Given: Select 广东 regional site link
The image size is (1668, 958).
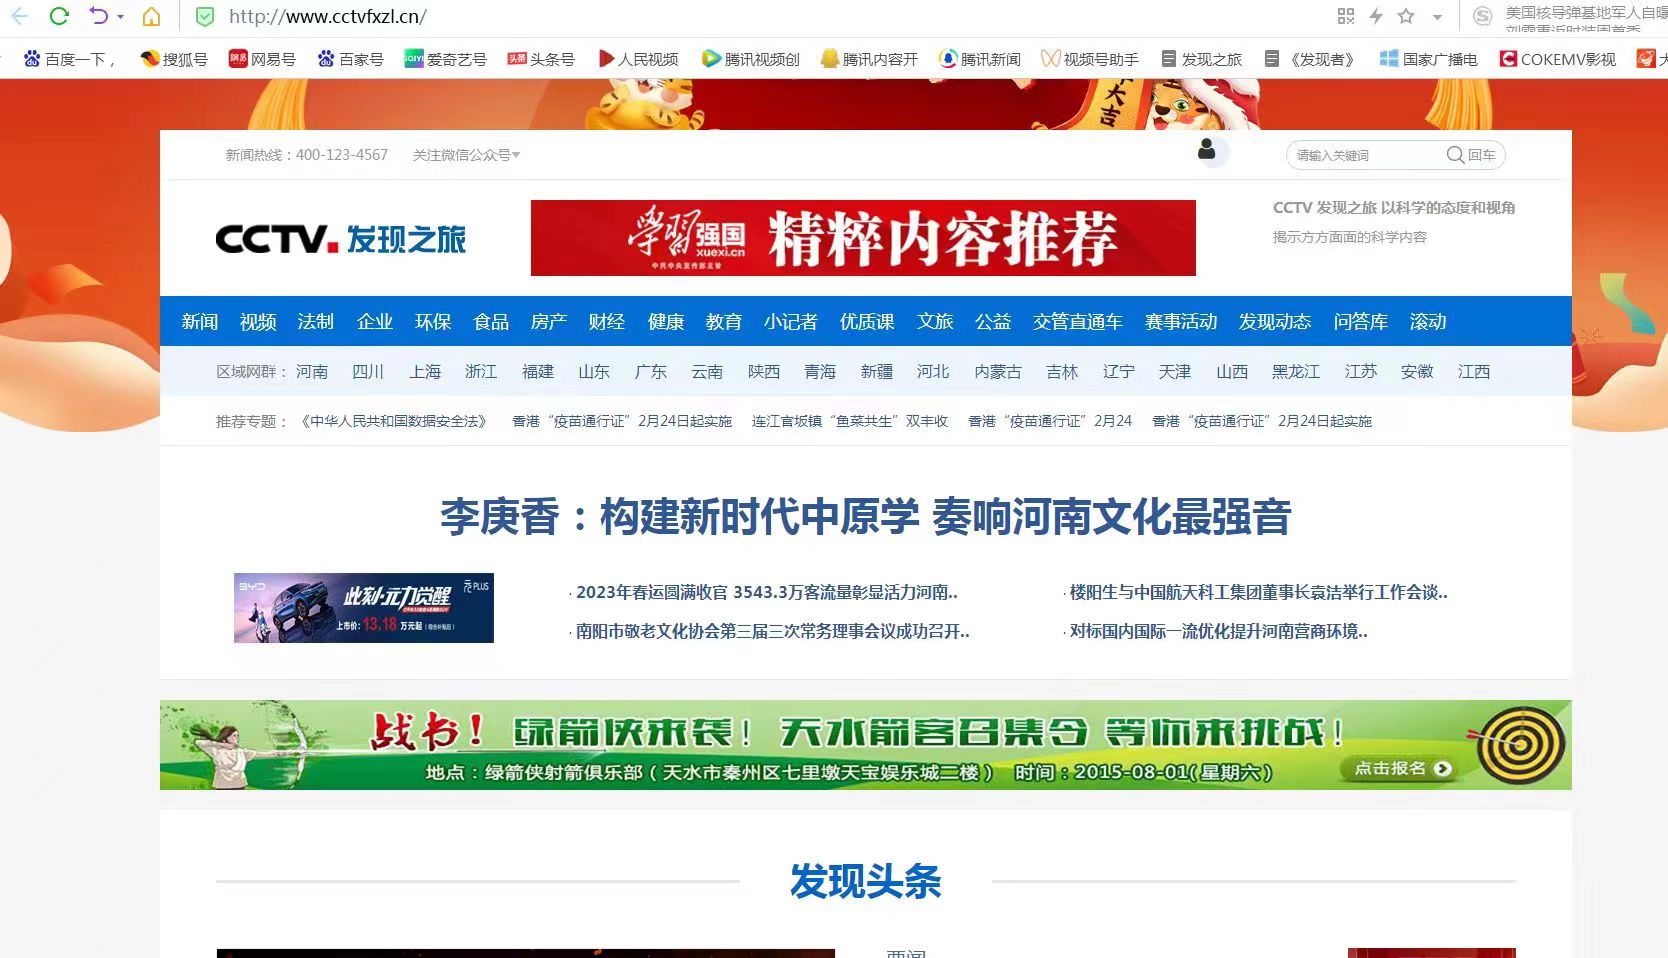Looking at the screenshot, I should point(651,371).
